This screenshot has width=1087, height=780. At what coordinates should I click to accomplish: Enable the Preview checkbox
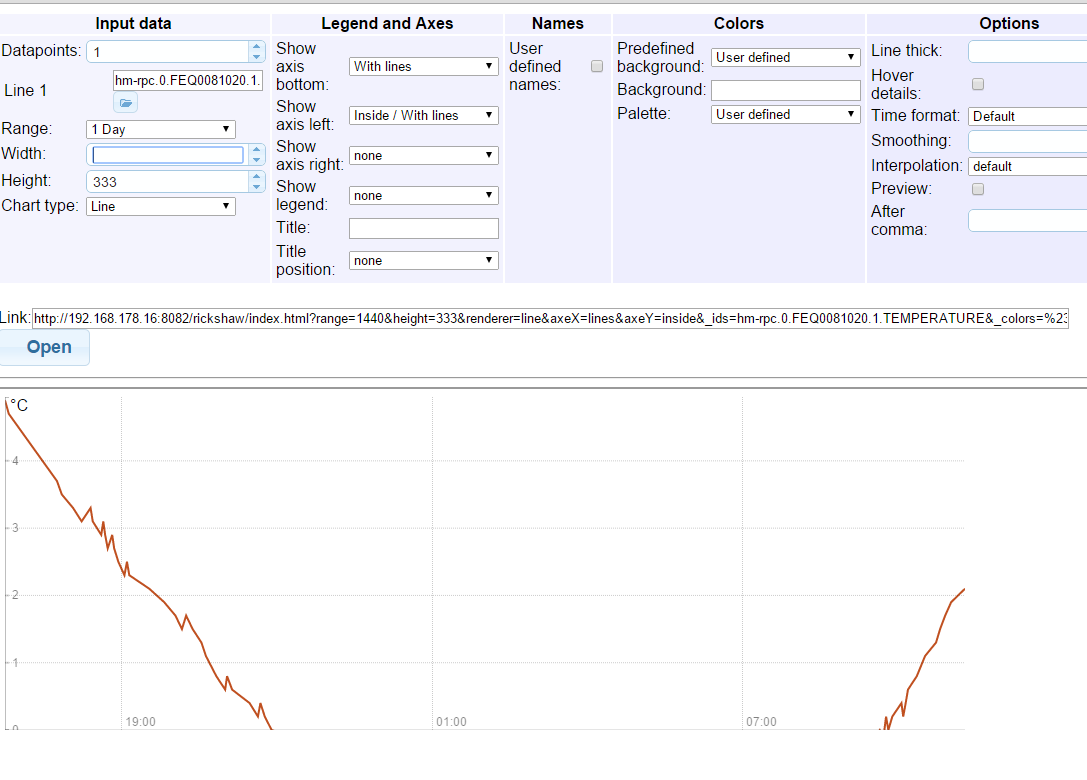coord(978,189)
